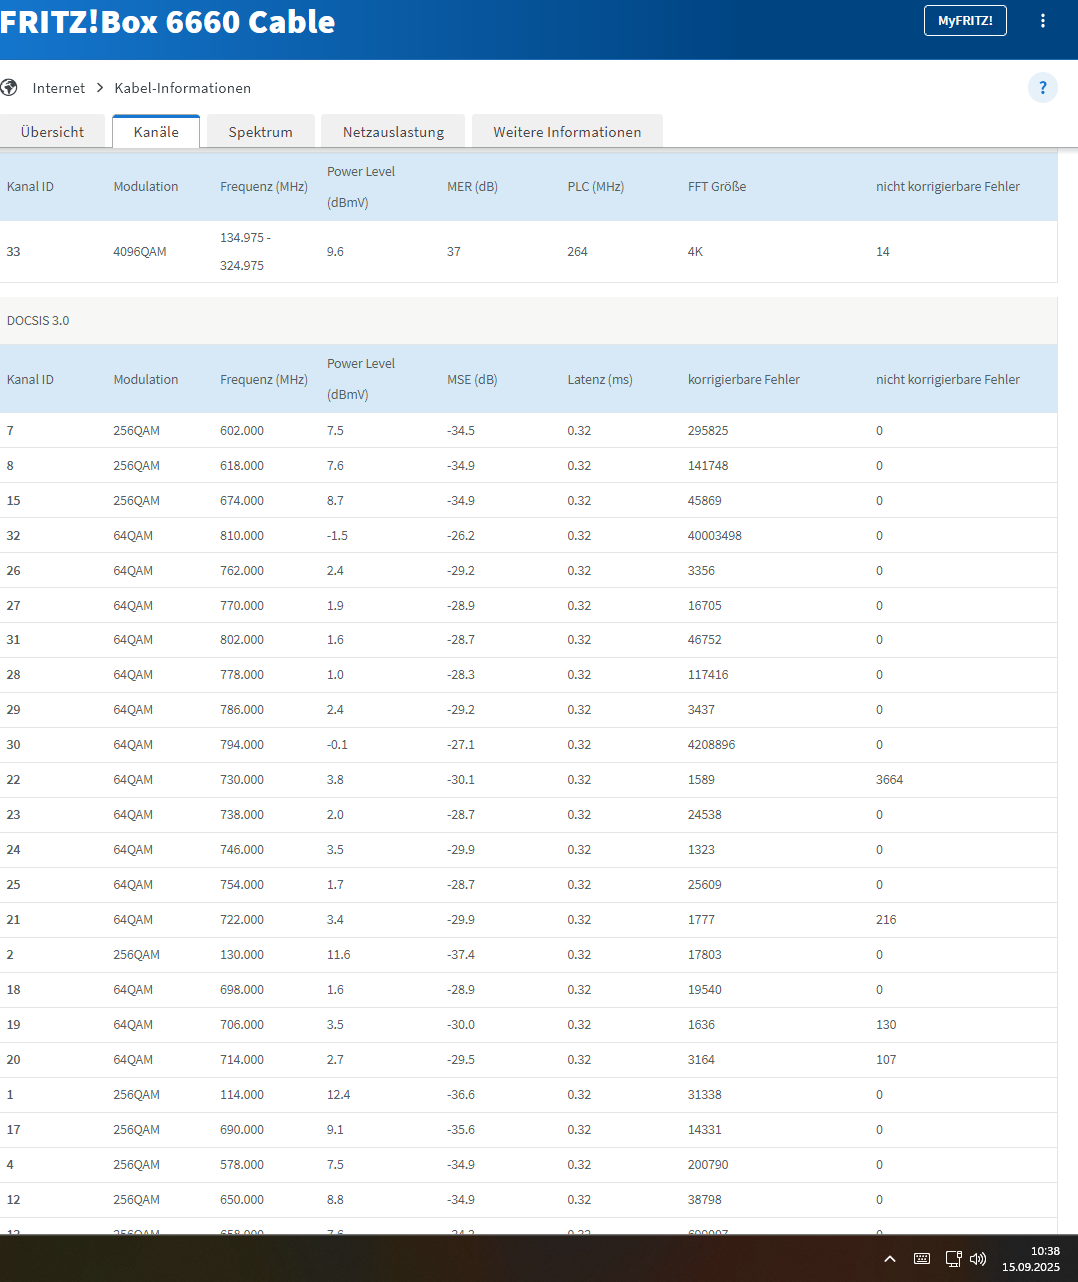Click uncorrectable errors value 3664
The image size is (1078, 1282).
pyautogui.click(x=889, y=780)
